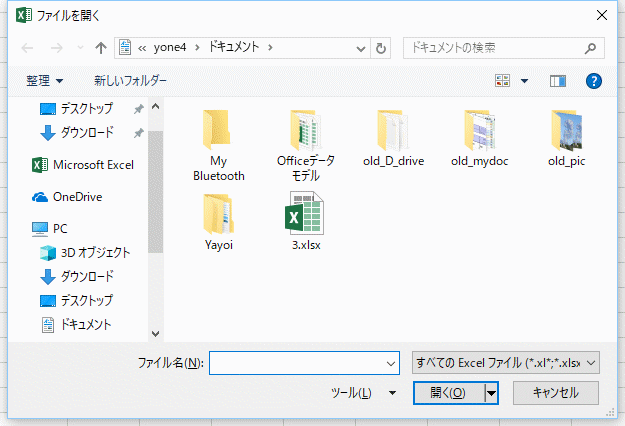Select the Officeデータモデル folder

(x=306, y=146)
